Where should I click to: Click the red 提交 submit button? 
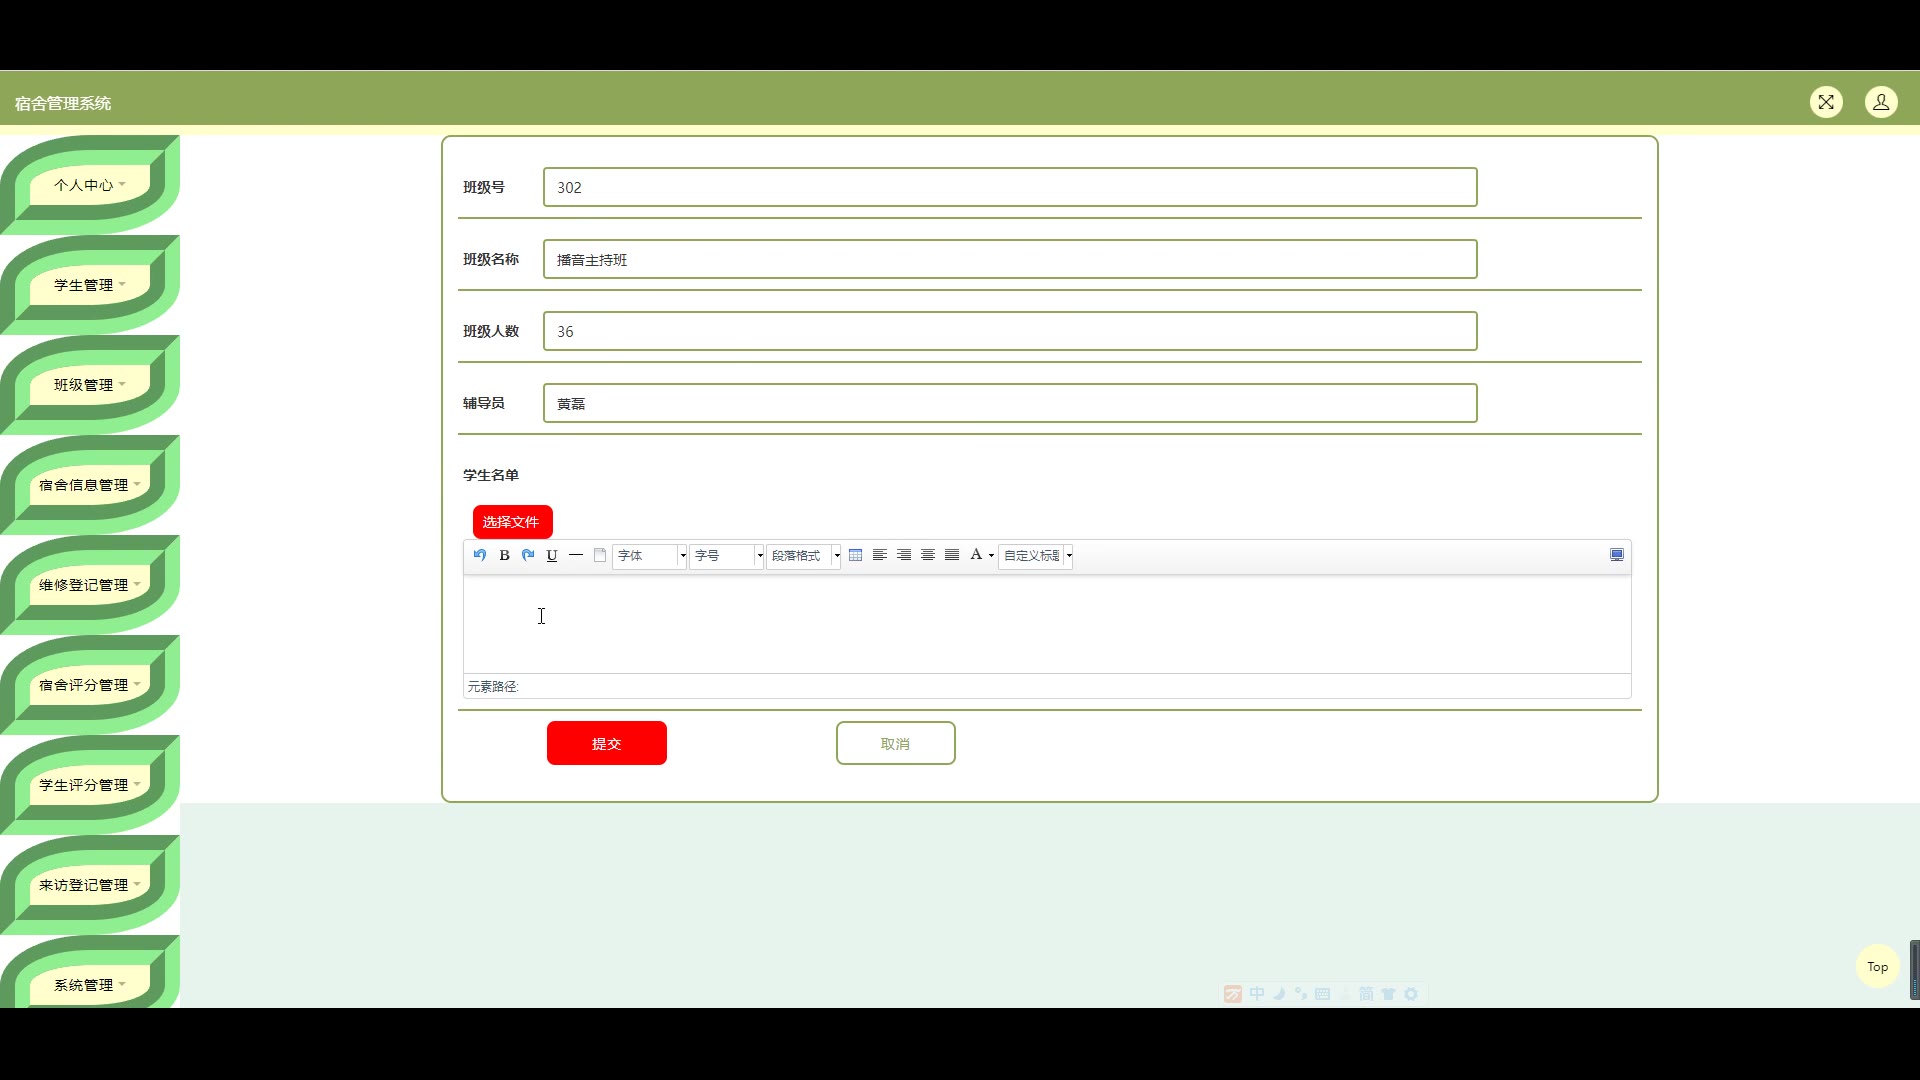tap(606, 743)
